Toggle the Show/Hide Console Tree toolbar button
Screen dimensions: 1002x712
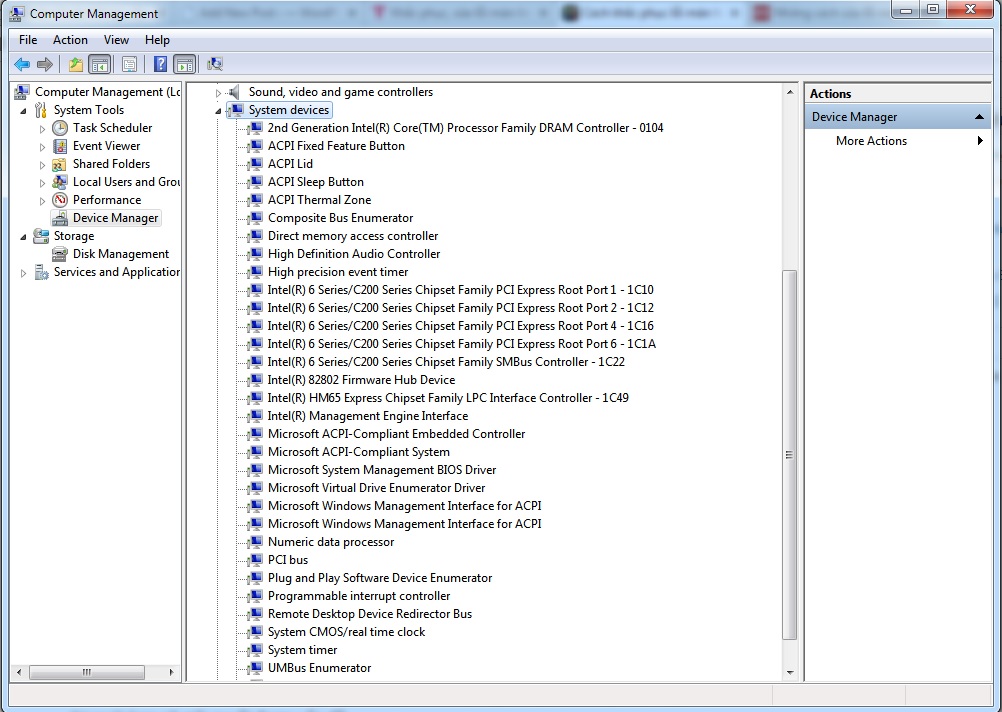[x=100, y=64]
